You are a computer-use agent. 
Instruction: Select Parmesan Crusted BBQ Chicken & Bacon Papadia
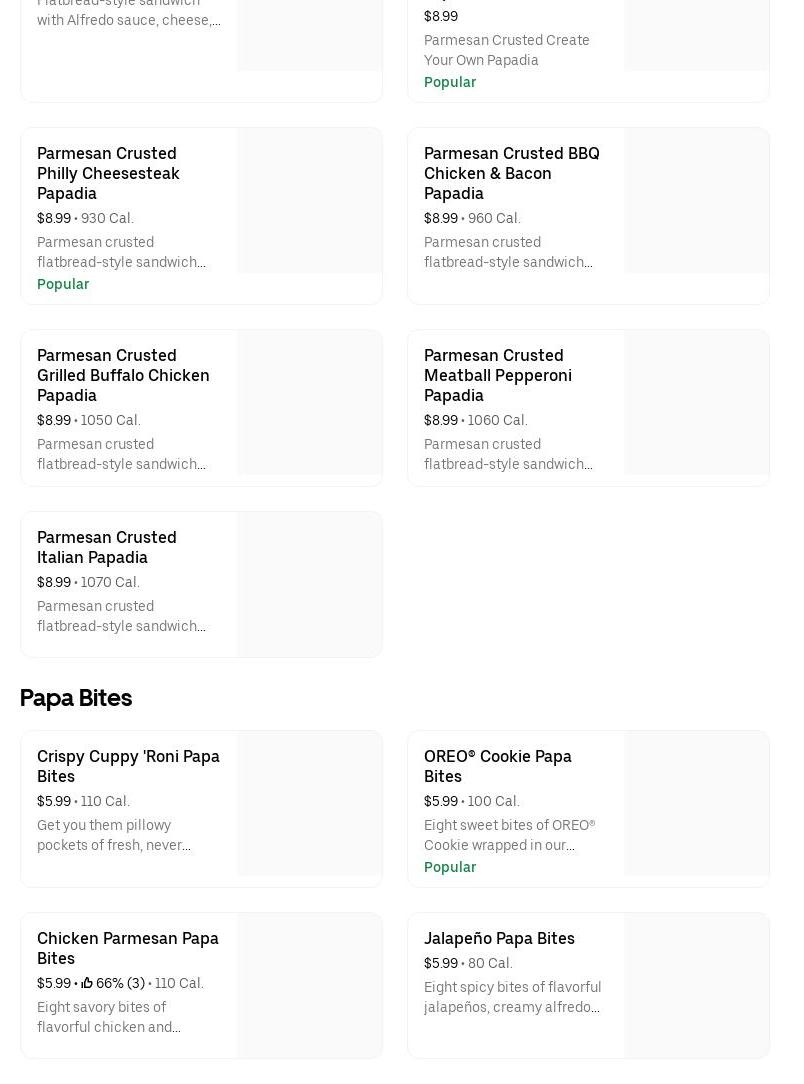[511, 173]
